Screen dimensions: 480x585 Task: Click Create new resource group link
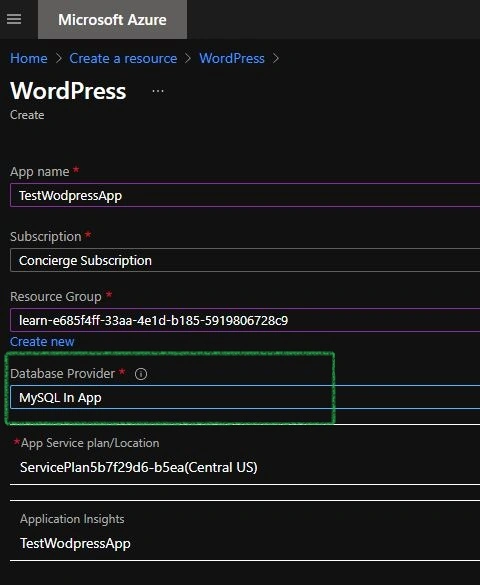tap(42, 342)
